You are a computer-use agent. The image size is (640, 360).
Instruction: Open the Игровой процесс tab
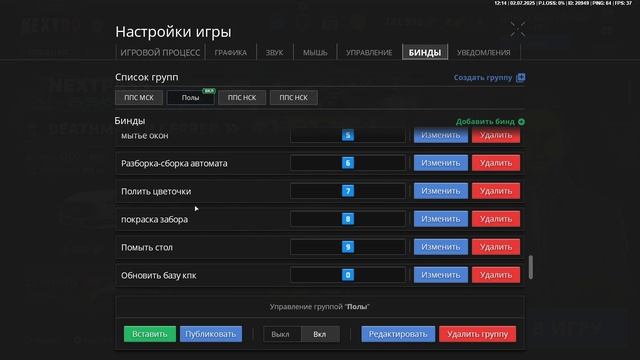[160, 52]
